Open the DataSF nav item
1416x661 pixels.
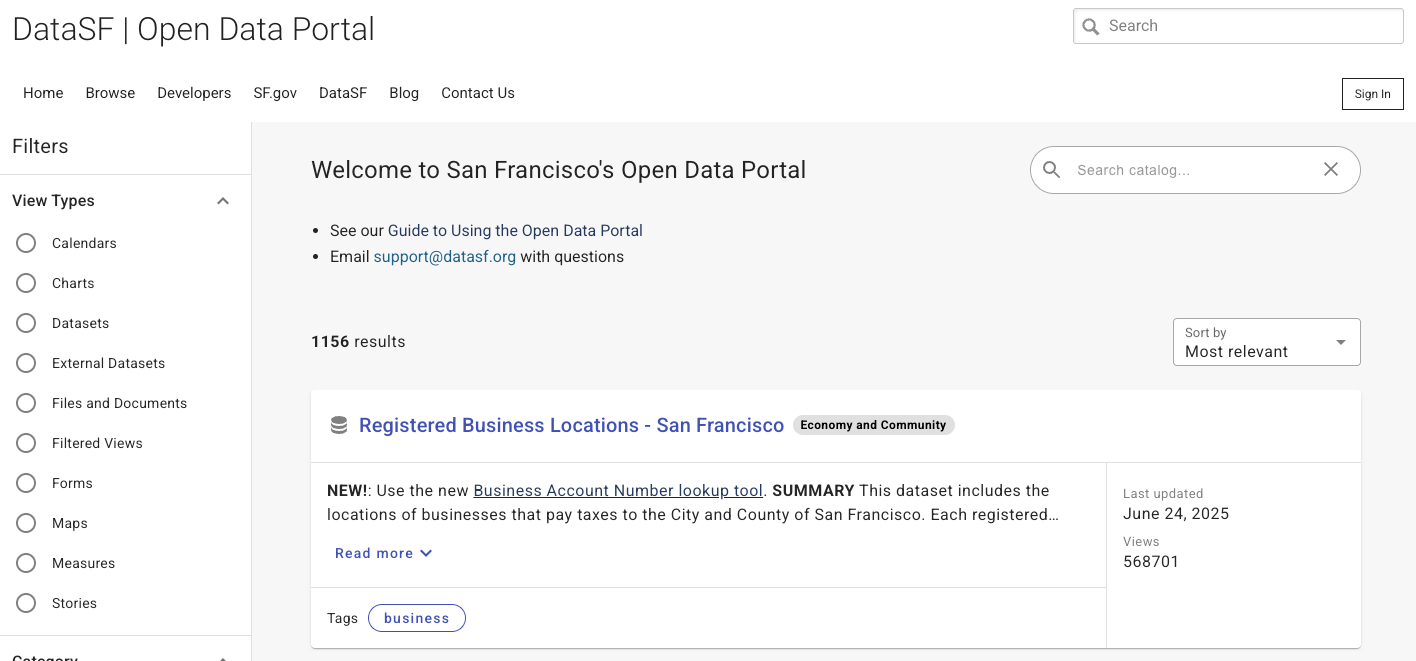pos(343,93)
